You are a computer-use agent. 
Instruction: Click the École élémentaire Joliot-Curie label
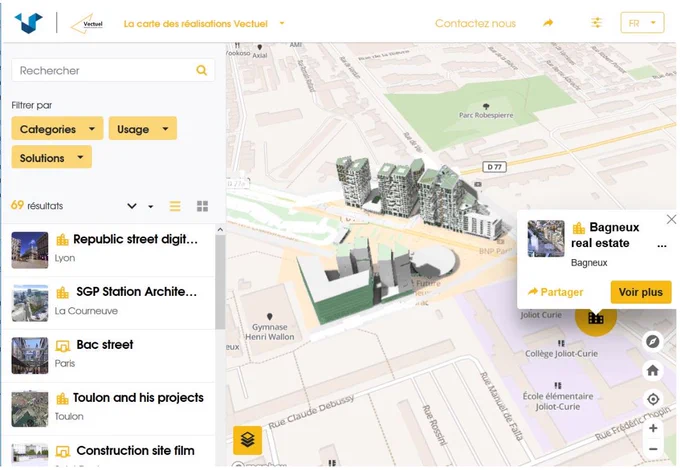[x=558, y=401]
